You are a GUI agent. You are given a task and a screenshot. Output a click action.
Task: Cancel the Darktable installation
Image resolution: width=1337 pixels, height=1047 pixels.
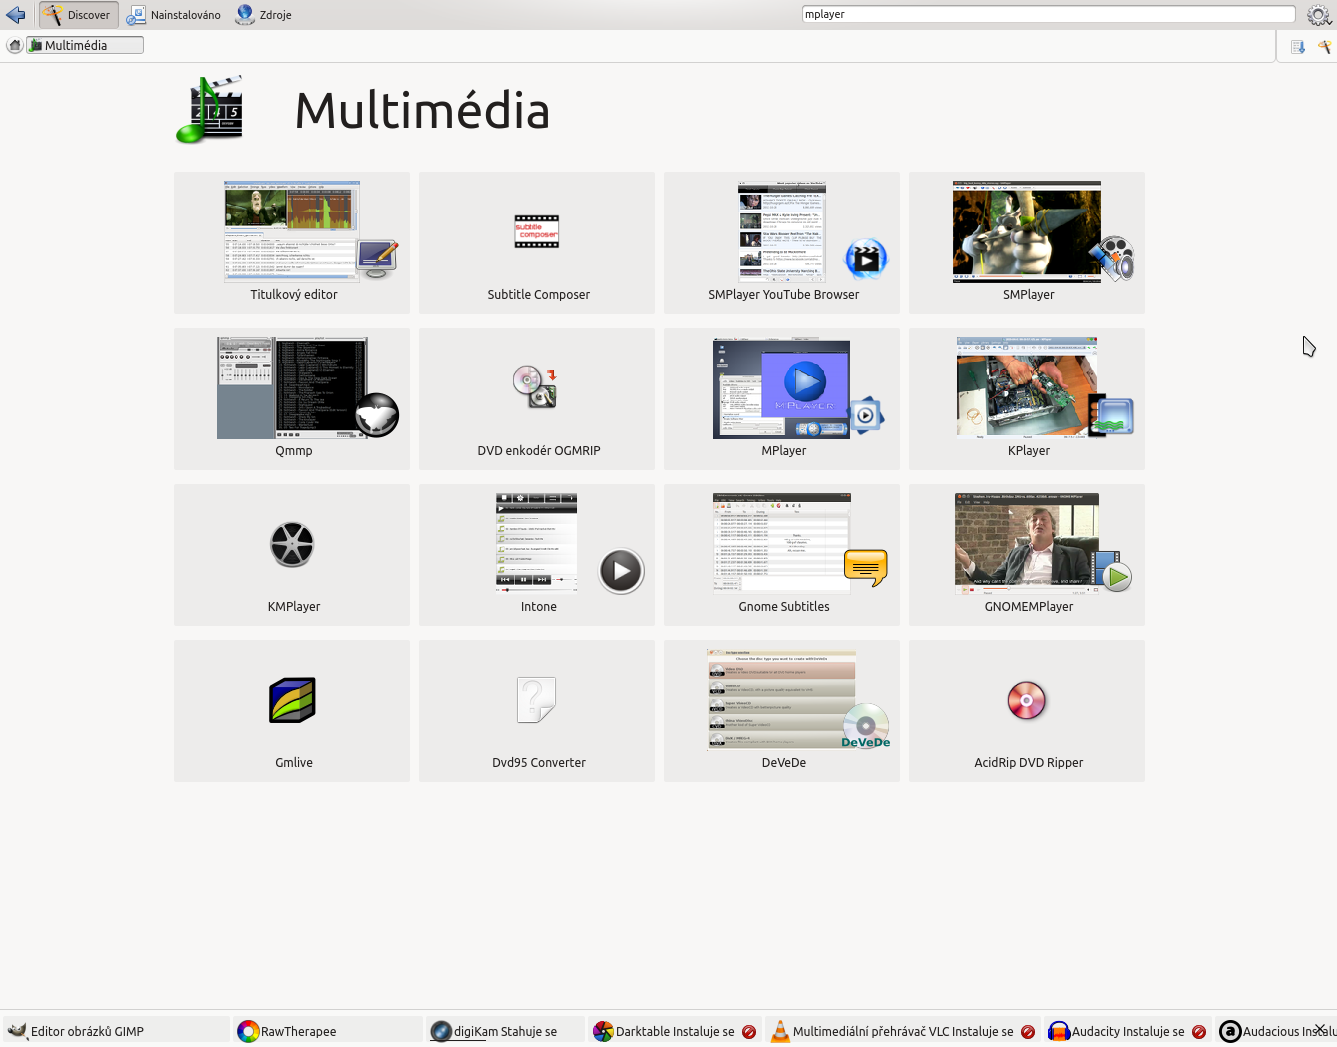(749, 1032)
